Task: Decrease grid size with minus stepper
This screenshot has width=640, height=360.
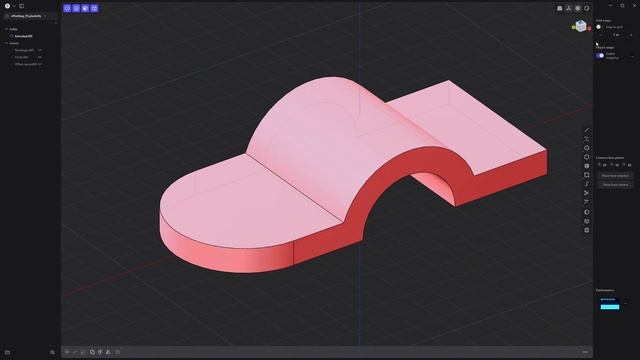Action: click(600, 35)
